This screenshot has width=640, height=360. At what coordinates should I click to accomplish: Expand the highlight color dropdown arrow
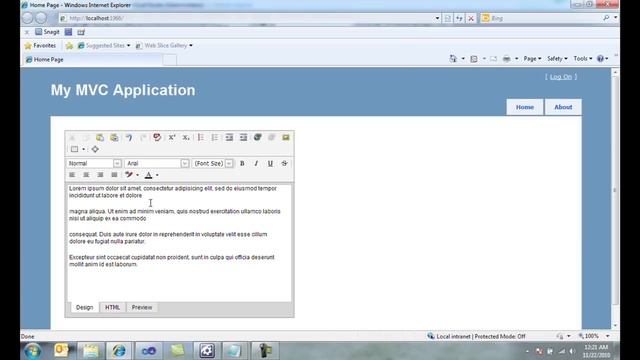(138, 175)
